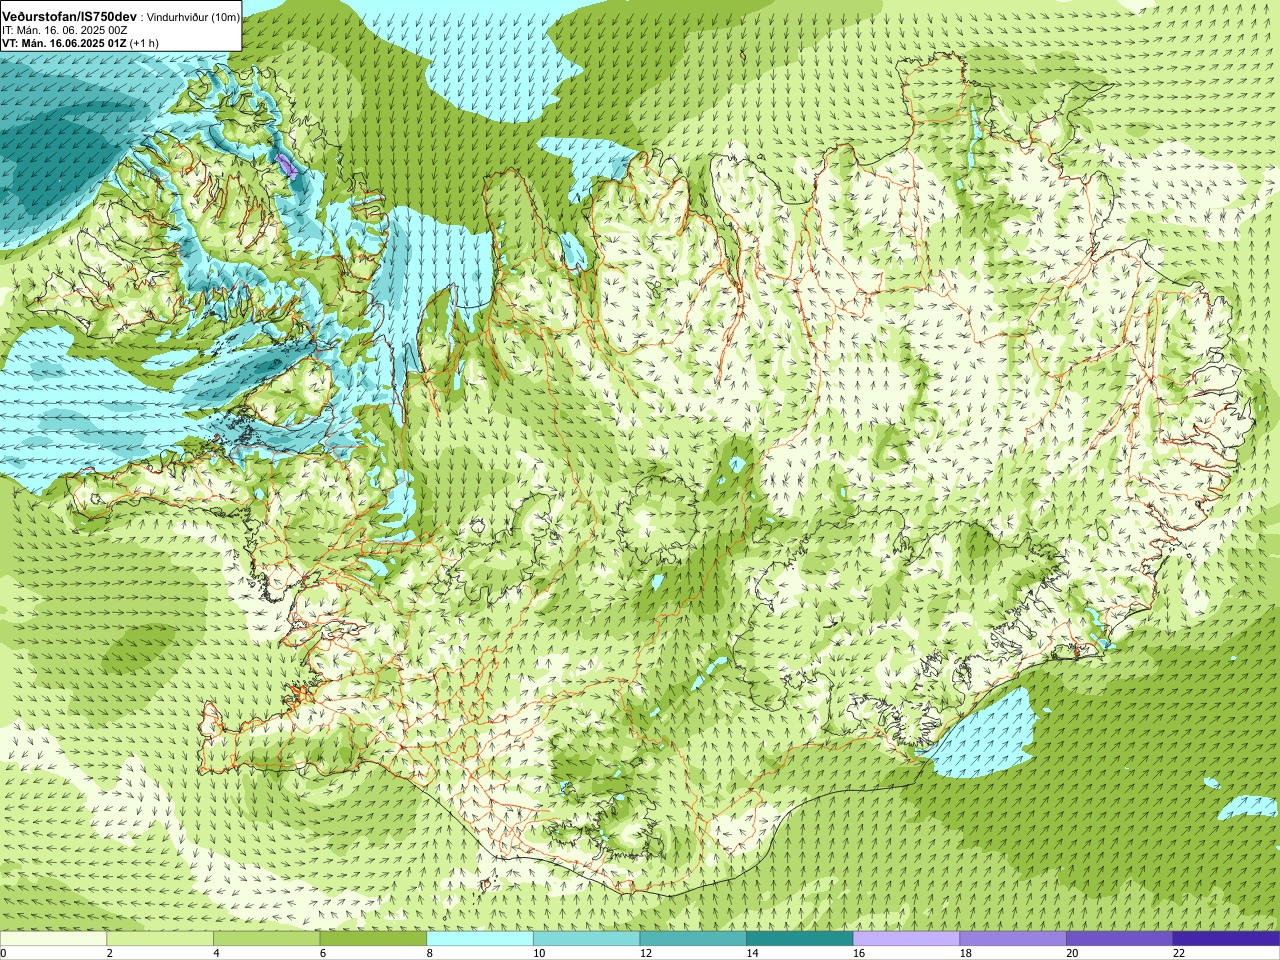Click the light green 2–4 legend segment

(x=160, y=939)
